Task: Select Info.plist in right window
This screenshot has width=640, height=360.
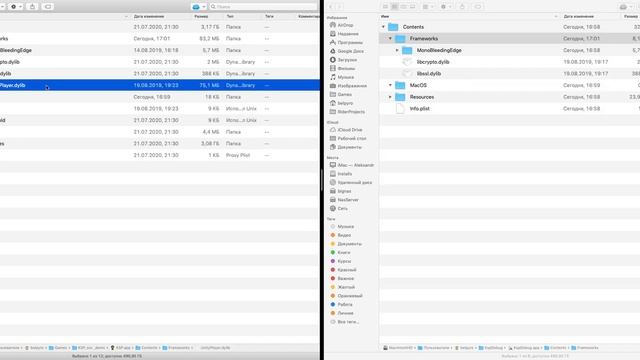Action: click(420, 109)
